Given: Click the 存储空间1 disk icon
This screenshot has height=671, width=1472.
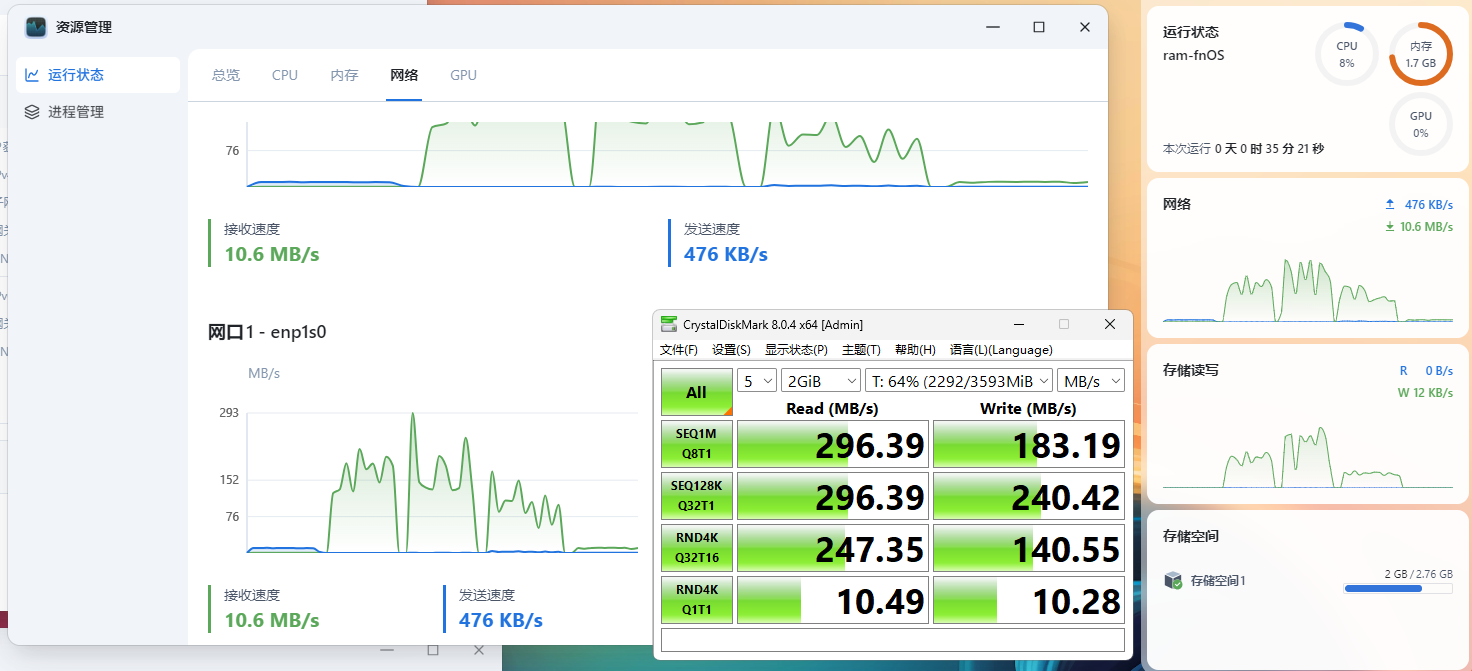Looking at the screenshot, I should tap(1174, 580).
